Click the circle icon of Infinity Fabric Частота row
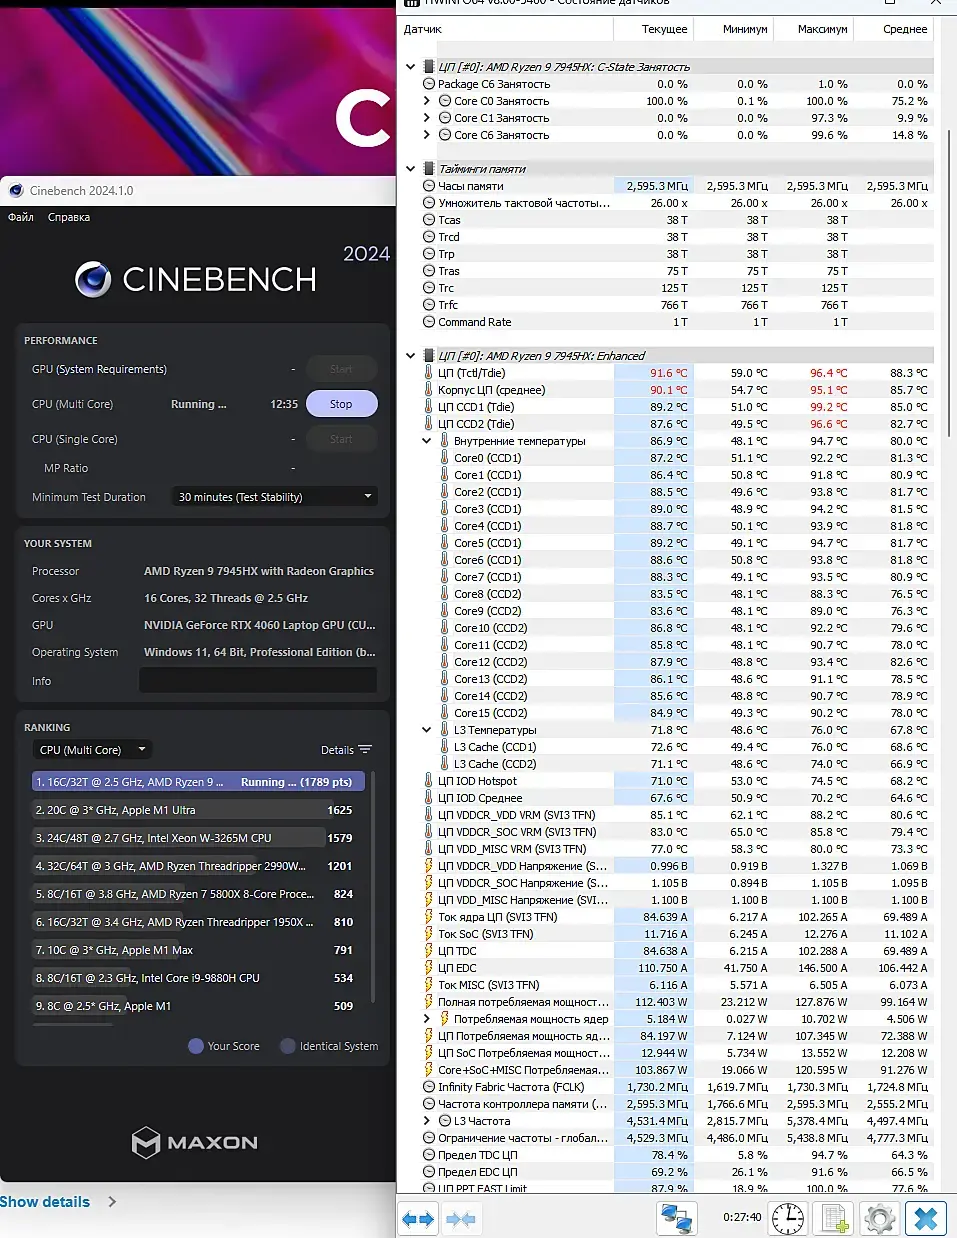The width and height of the screenshot is (957, 1238). point(429,1087)
